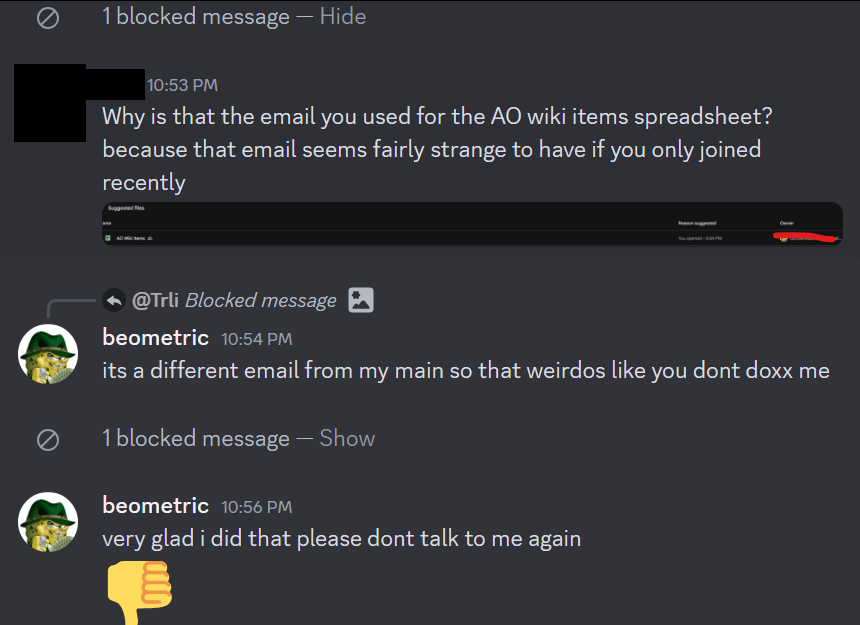The width and height of the screenshot is (860, 625).
Task: Click the reply arrow icon beside @Trli
Action: 114,299
